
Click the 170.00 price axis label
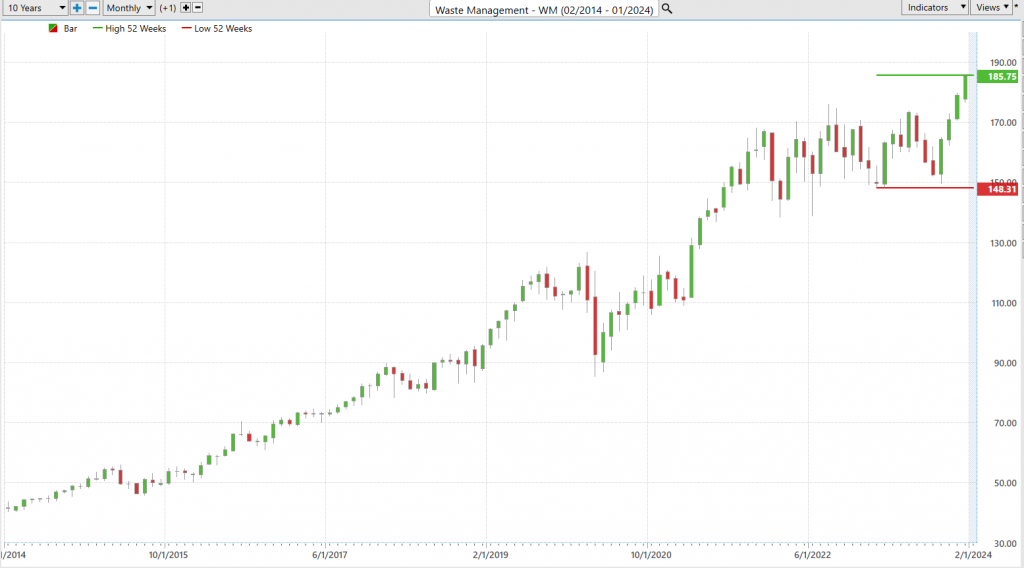(x=1003, y=123)
